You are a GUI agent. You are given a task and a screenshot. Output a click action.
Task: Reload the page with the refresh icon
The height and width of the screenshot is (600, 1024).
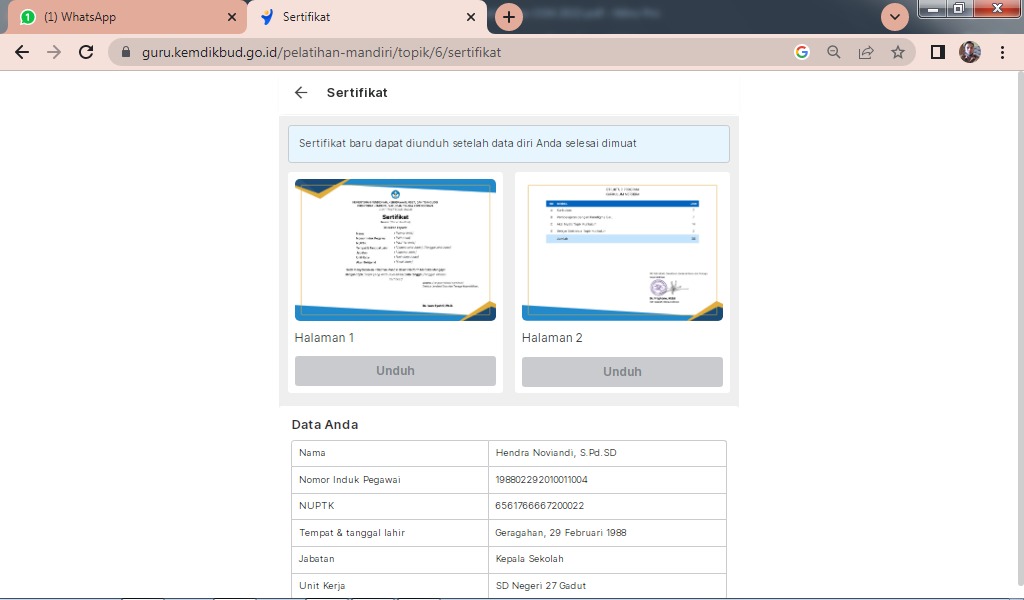[86, 52]
